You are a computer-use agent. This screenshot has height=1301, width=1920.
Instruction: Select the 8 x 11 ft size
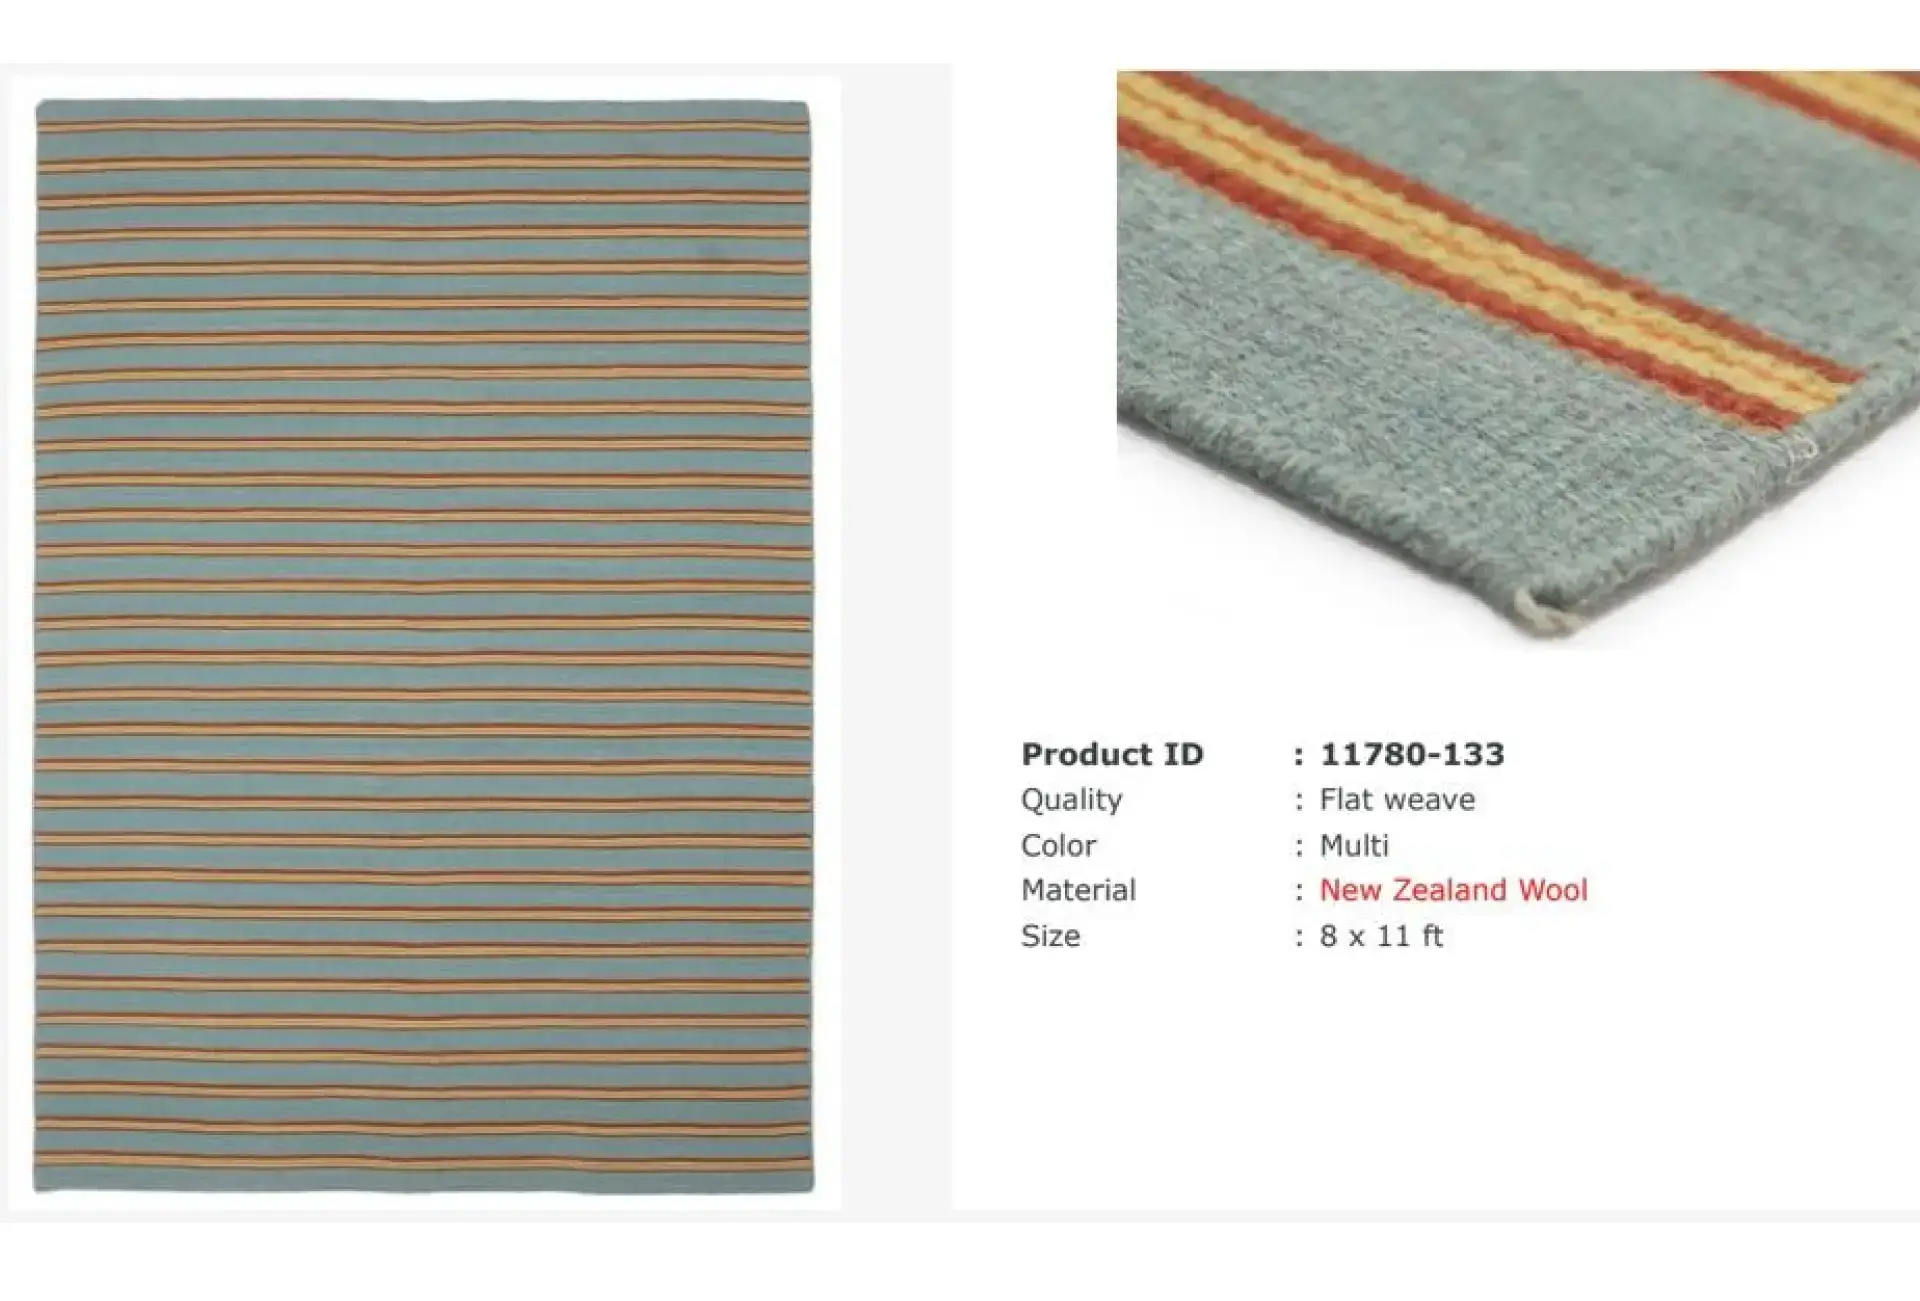tap(1381, 936)
